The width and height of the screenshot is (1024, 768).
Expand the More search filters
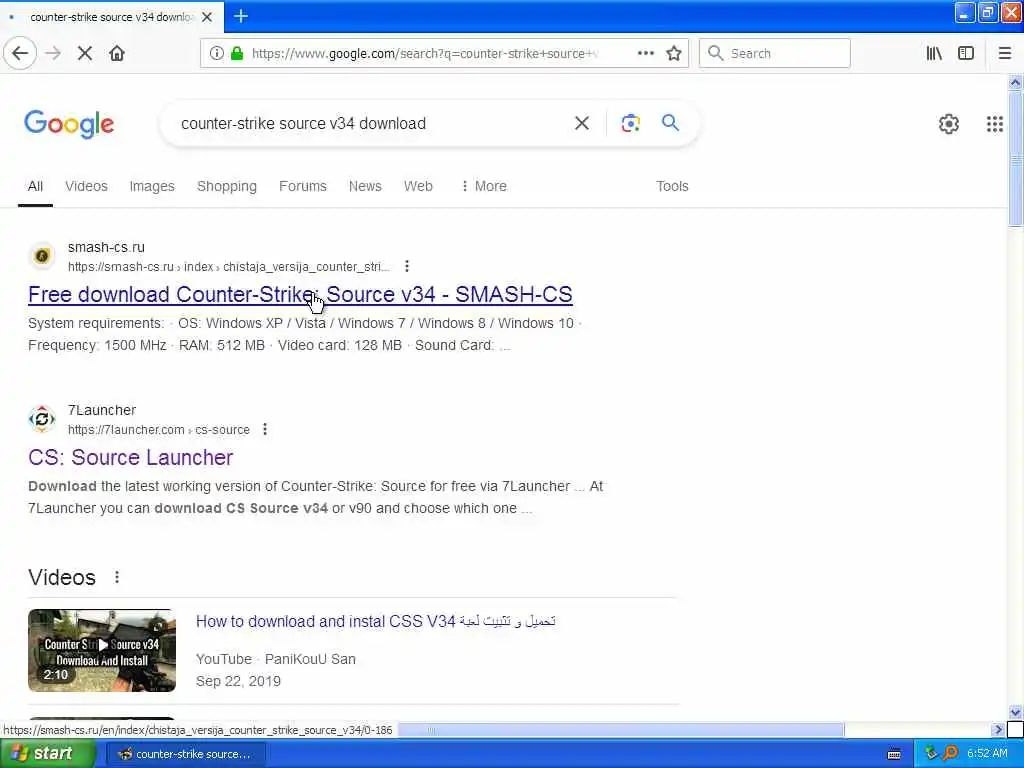pyautogui.click(x=484, y=186)
